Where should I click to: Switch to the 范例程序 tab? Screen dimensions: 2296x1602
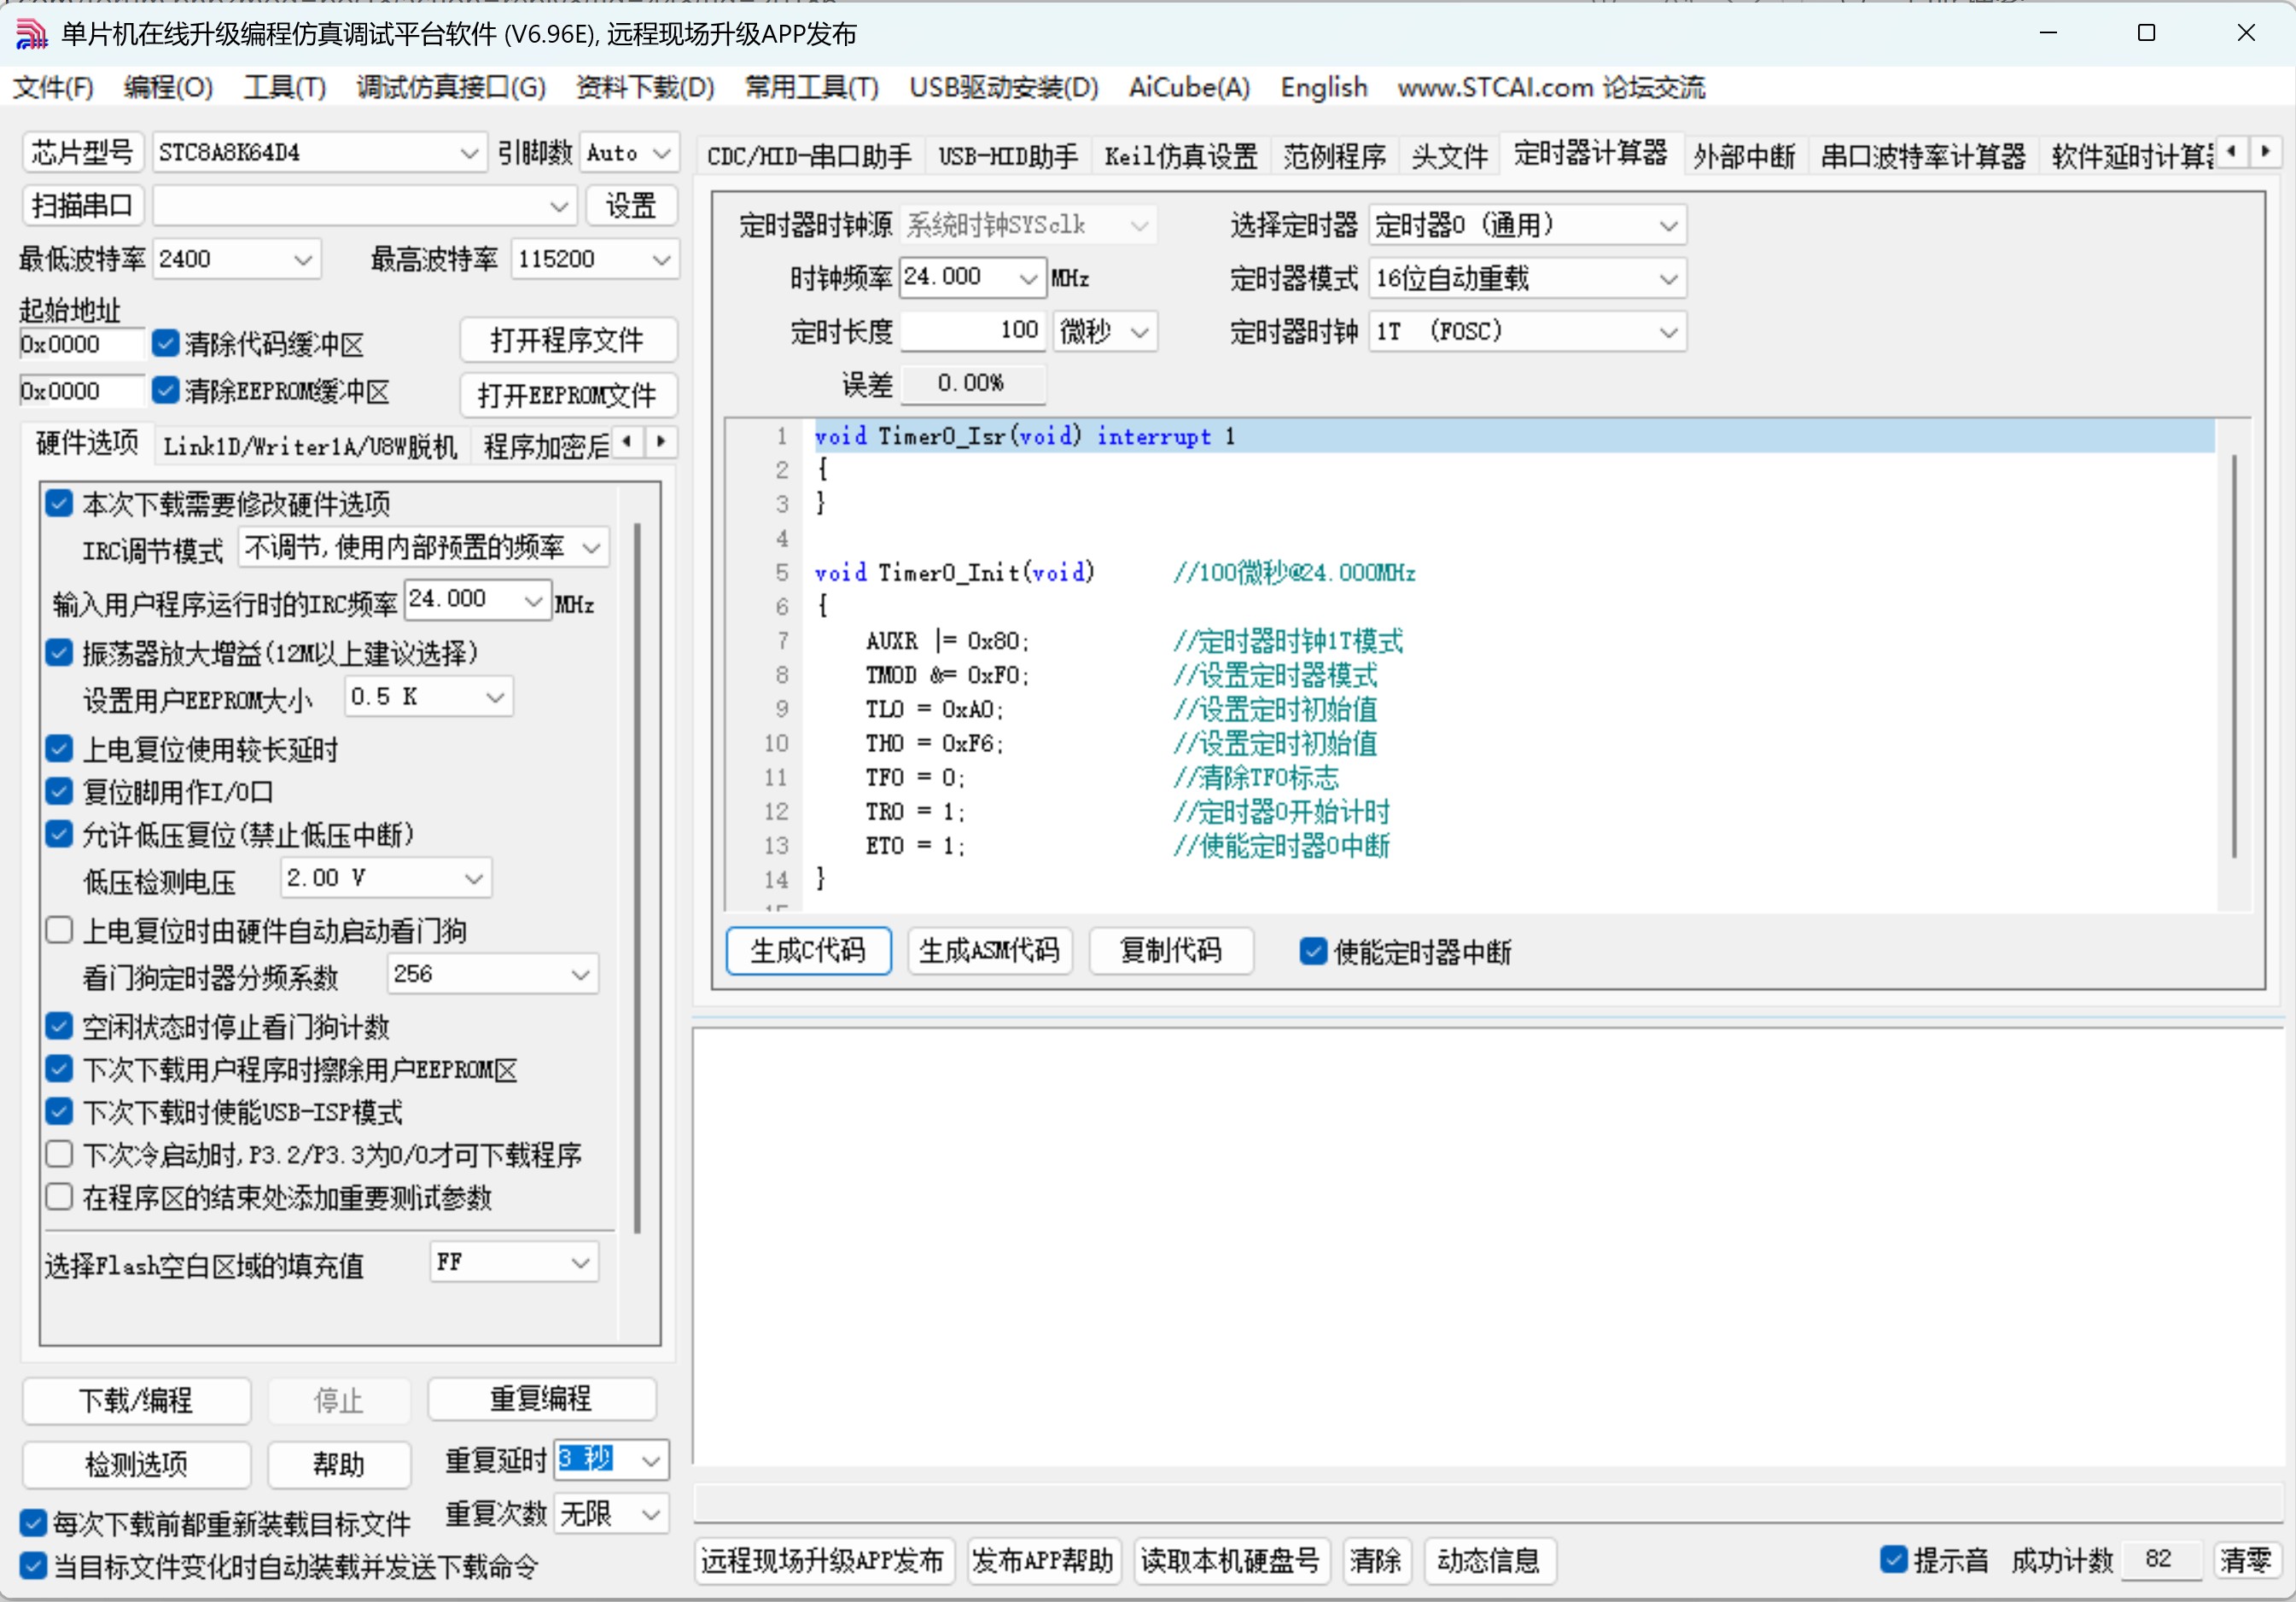click(x=1334, y=155)
